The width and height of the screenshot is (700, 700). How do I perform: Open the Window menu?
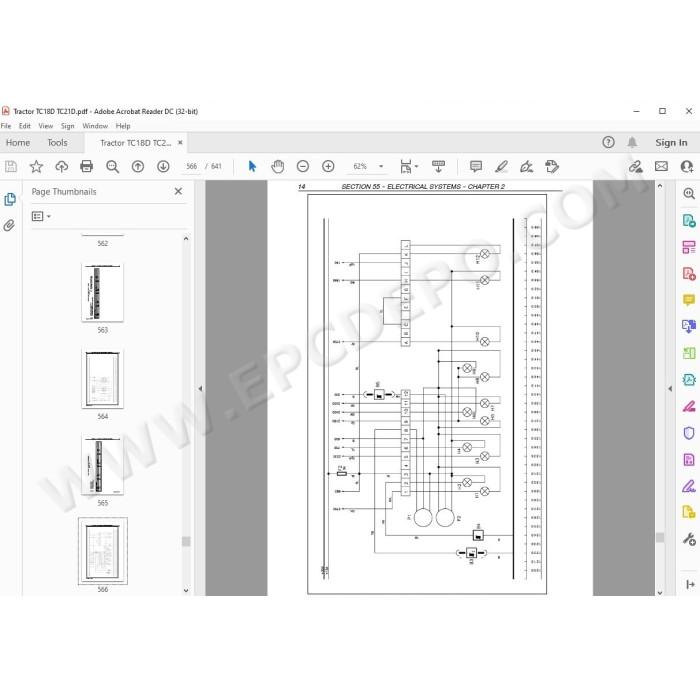[x=95, y=126]
